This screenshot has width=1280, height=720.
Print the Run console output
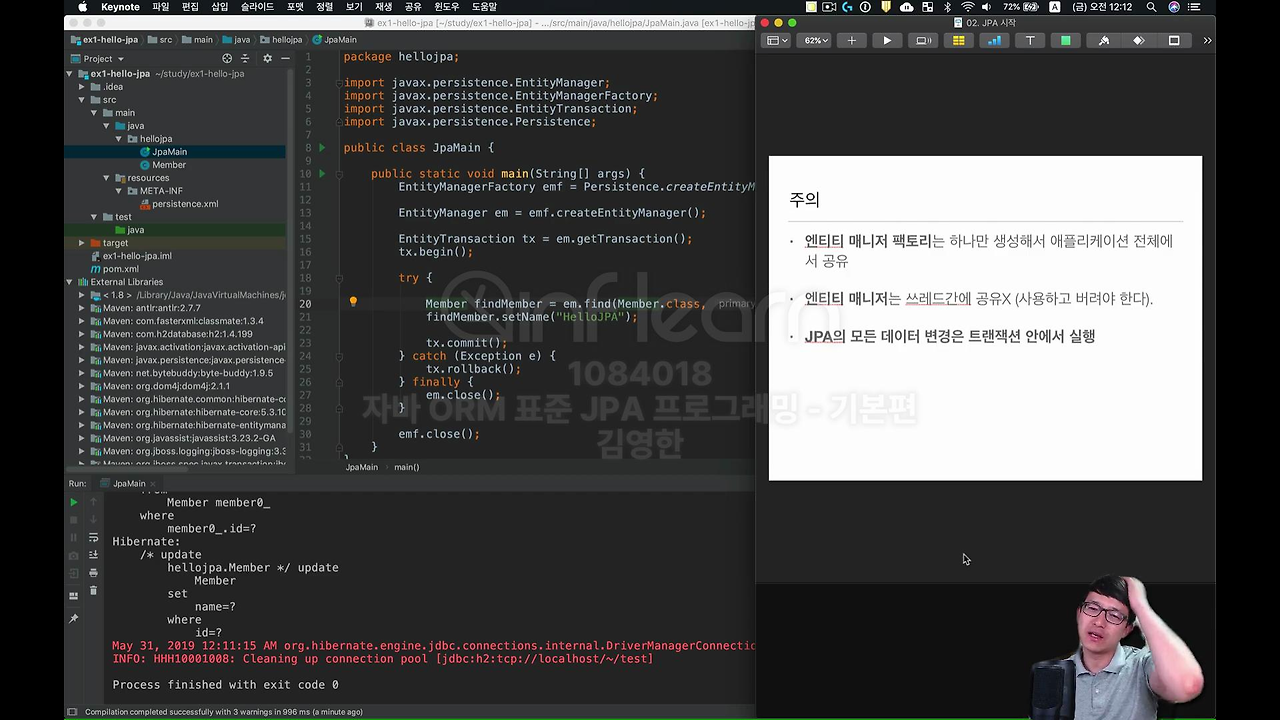(x=93, y=573)
